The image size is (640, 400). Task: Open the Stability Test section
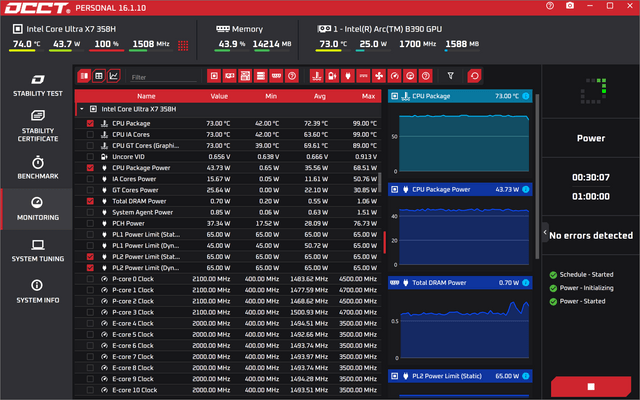pyautogui.click(x=38, y=85)
